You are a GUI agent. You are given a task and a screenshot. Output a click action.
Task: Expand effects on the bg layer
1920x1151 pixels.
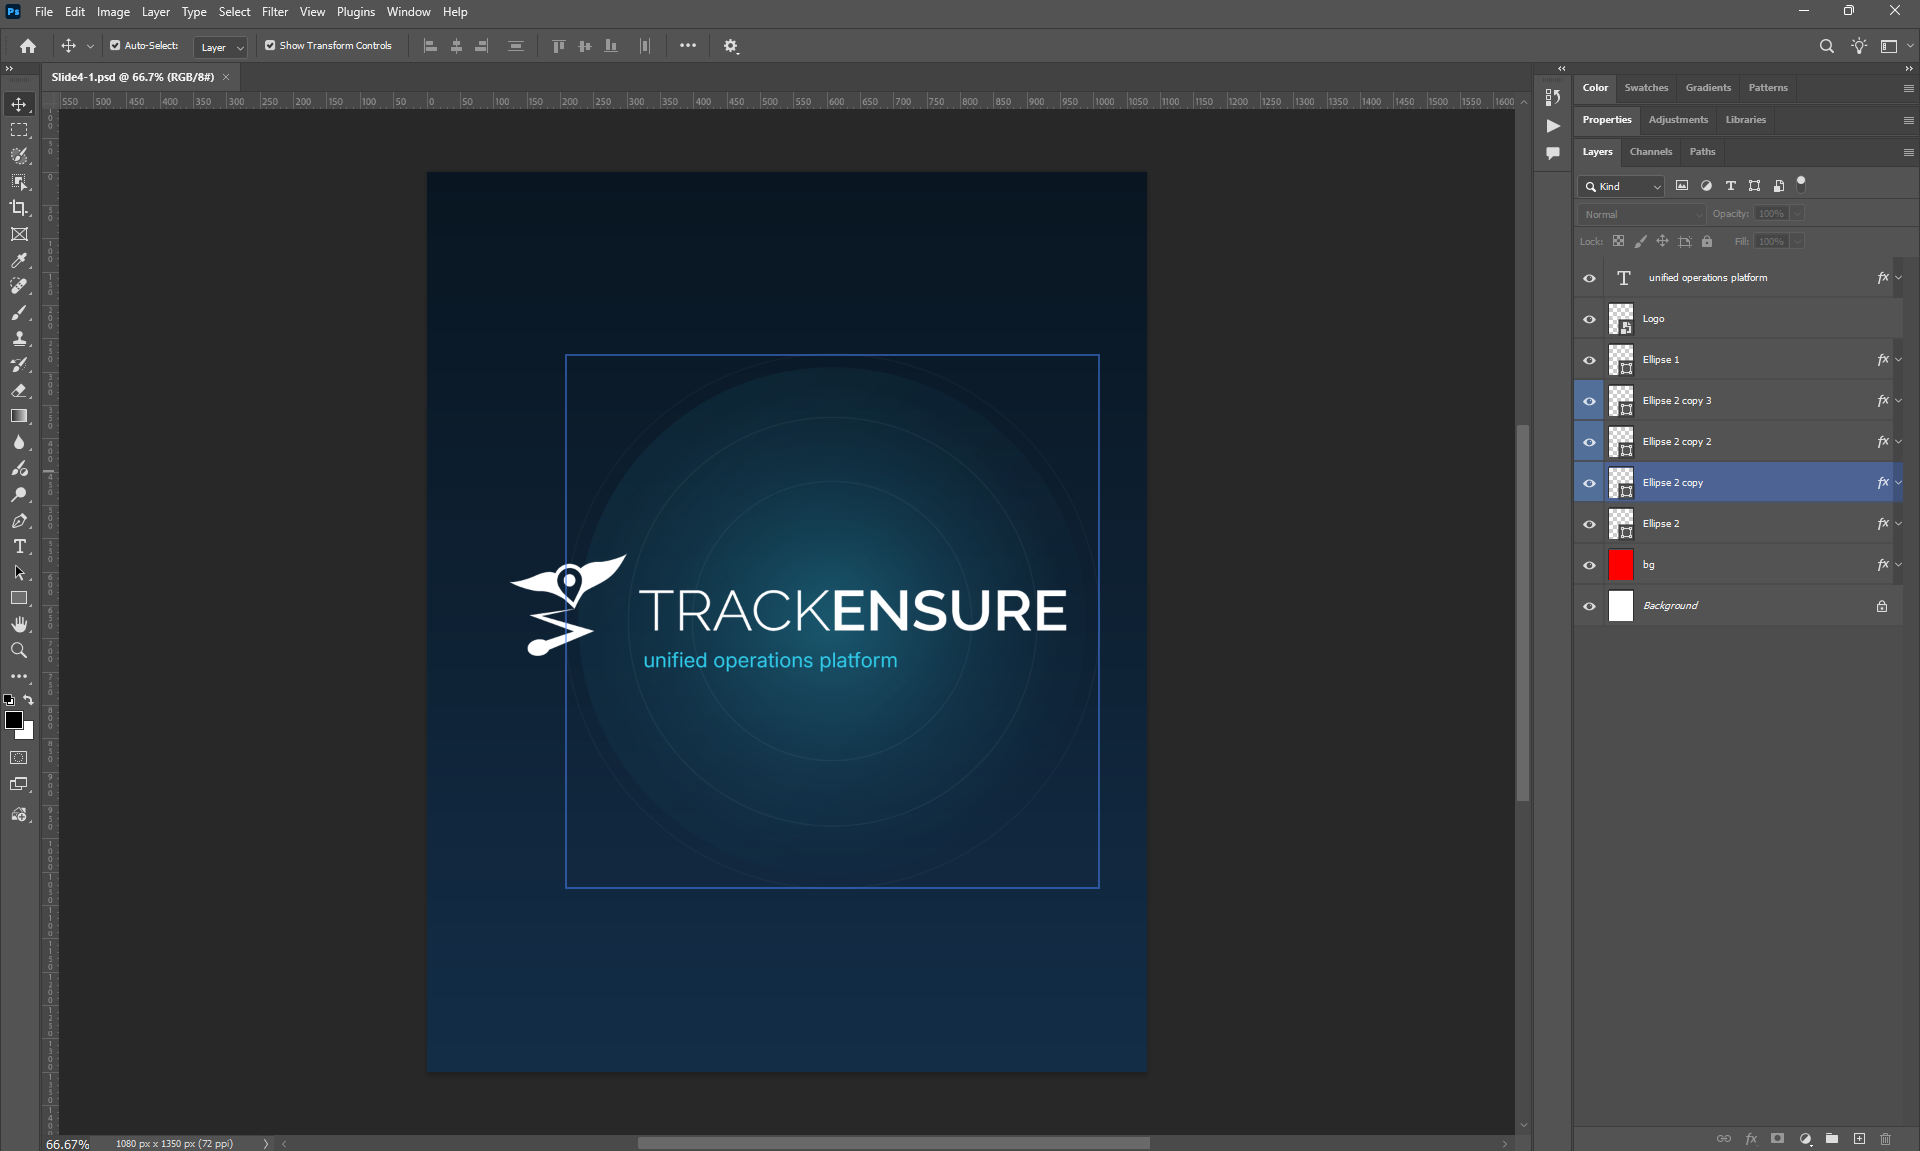click(x=1899, y=565)
